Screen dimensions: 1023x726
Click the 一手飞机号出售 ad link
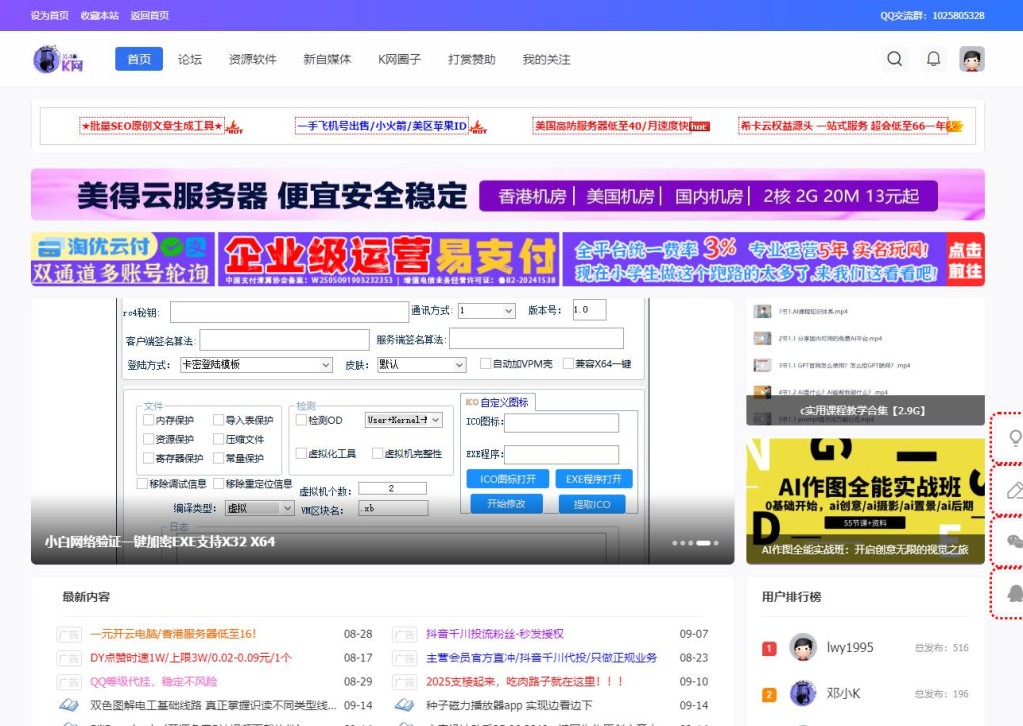pos(382,125)
